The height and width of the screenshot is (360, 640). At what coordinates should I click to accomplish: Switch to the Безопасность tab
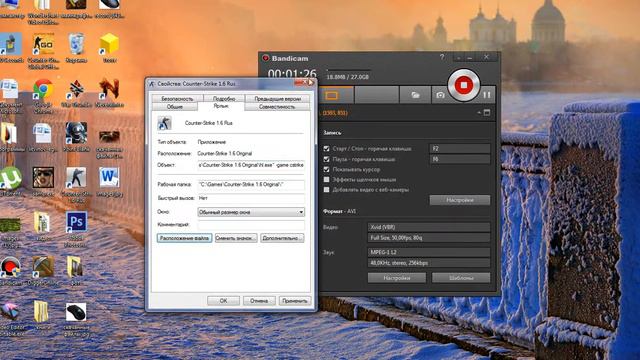tap(177, 99)
